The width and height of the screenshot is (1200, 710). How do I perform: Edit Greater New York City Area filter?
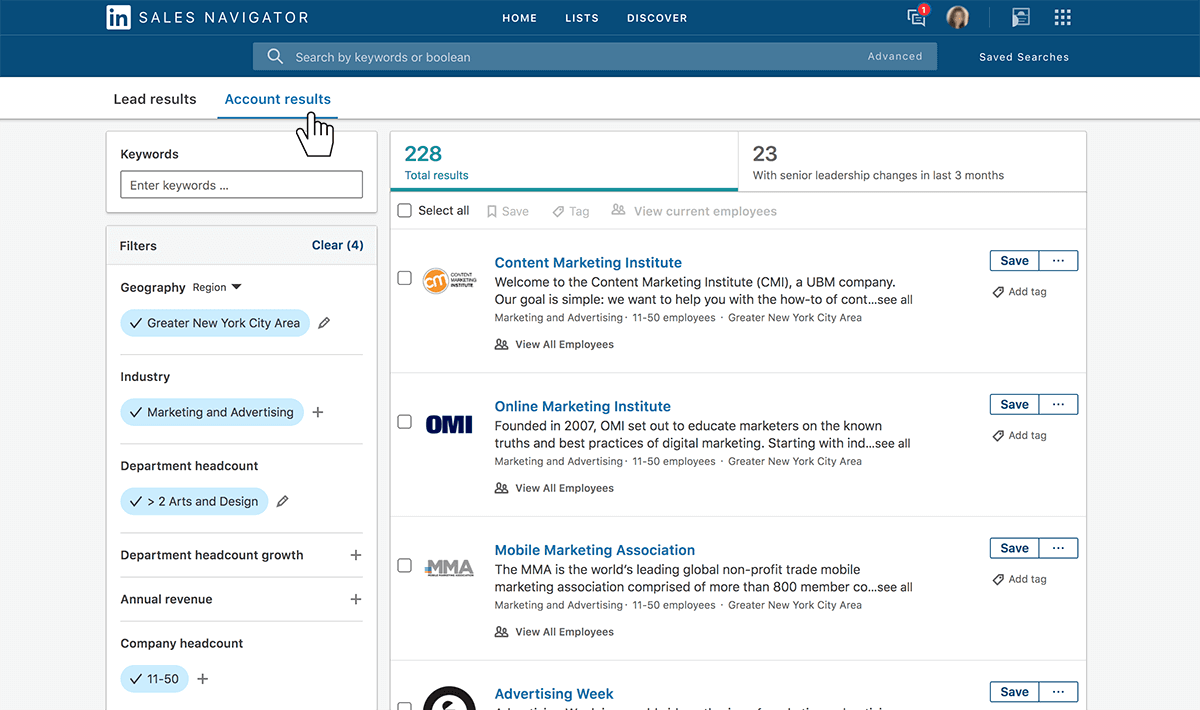pos(324,323)
